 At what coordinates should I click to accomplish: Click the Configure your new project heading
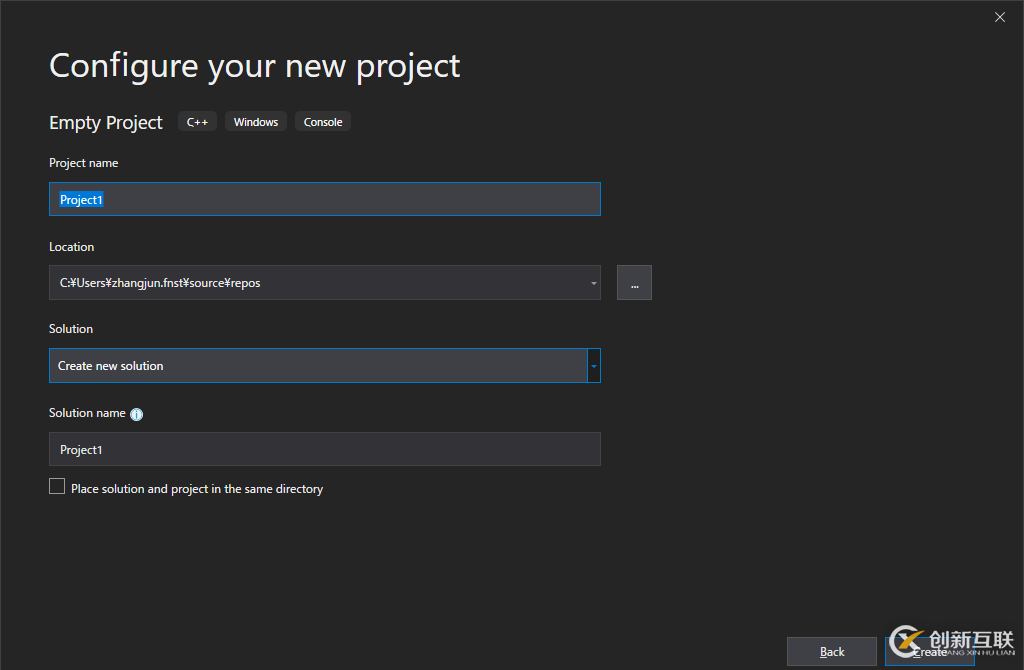[x=255, y=66]
